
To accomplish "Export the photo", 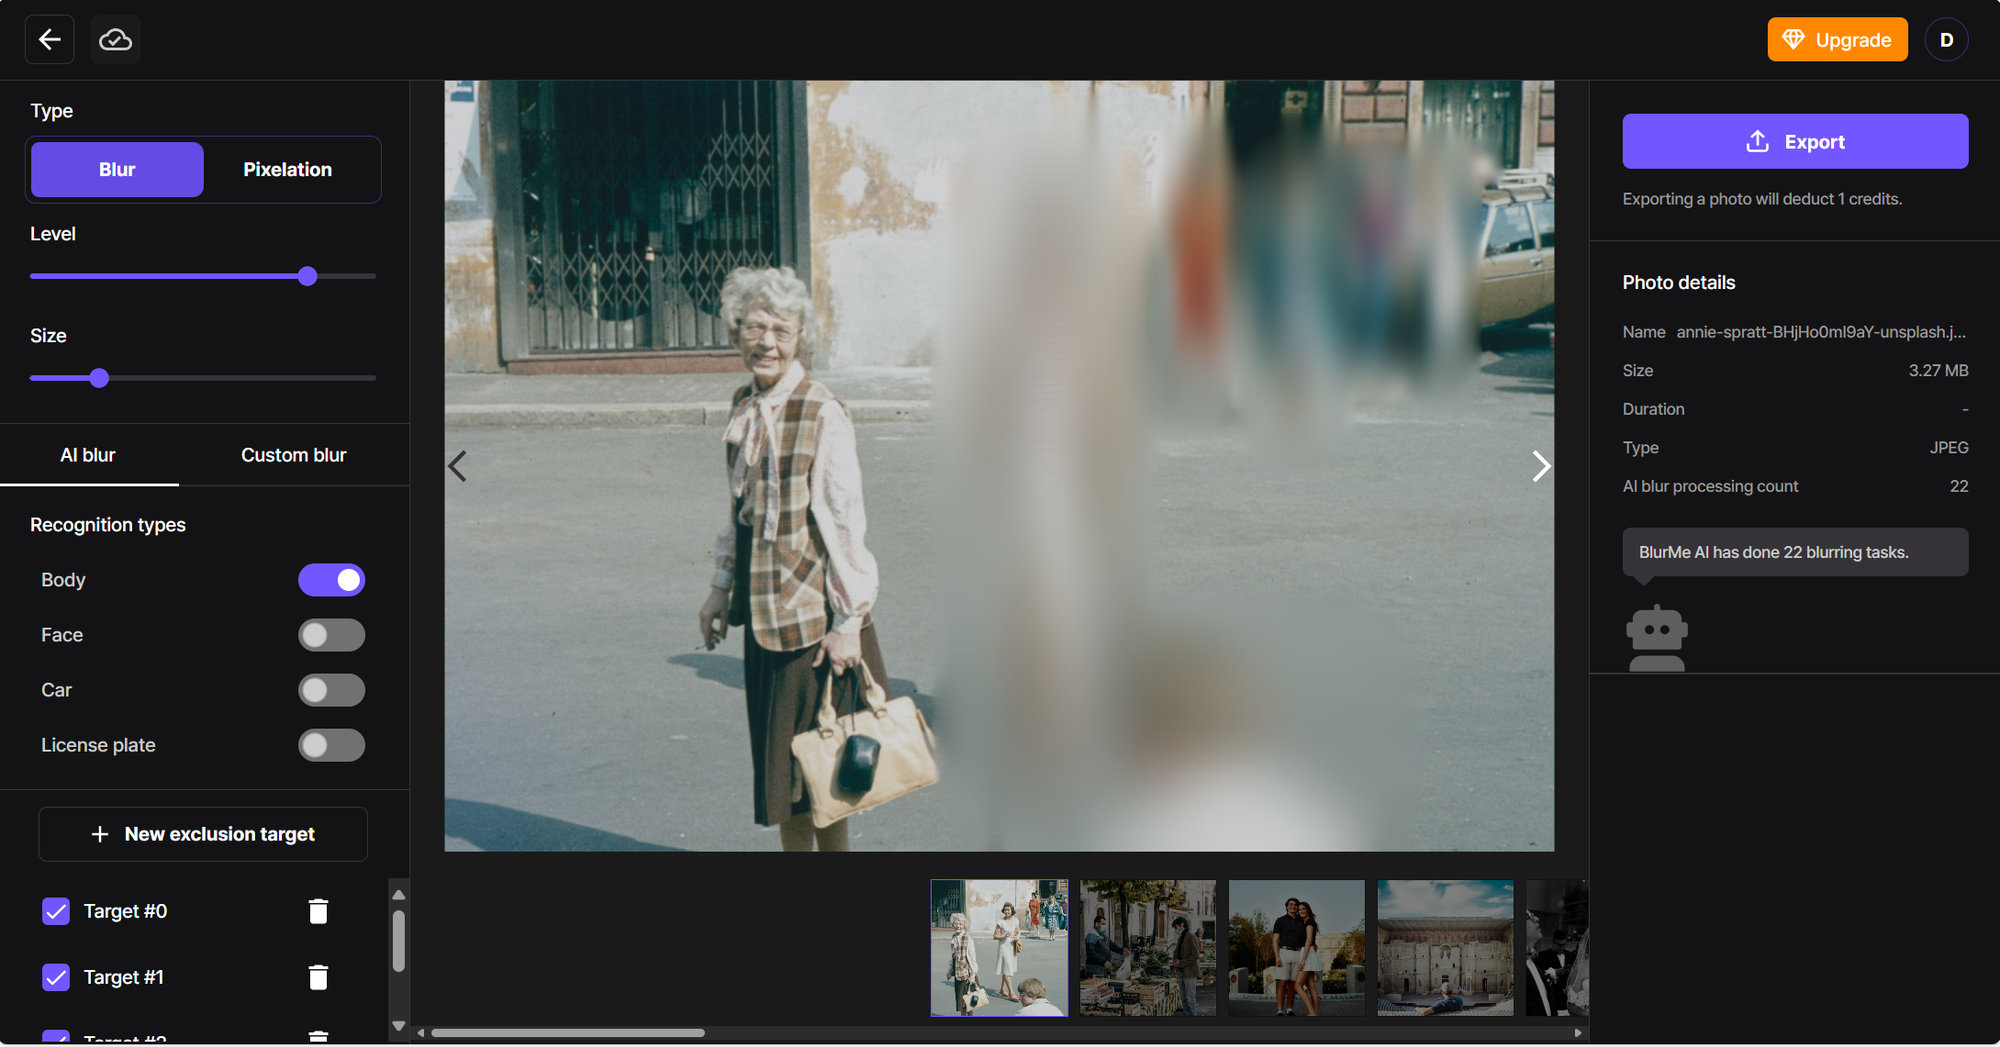I will [x=1795, y=141].
